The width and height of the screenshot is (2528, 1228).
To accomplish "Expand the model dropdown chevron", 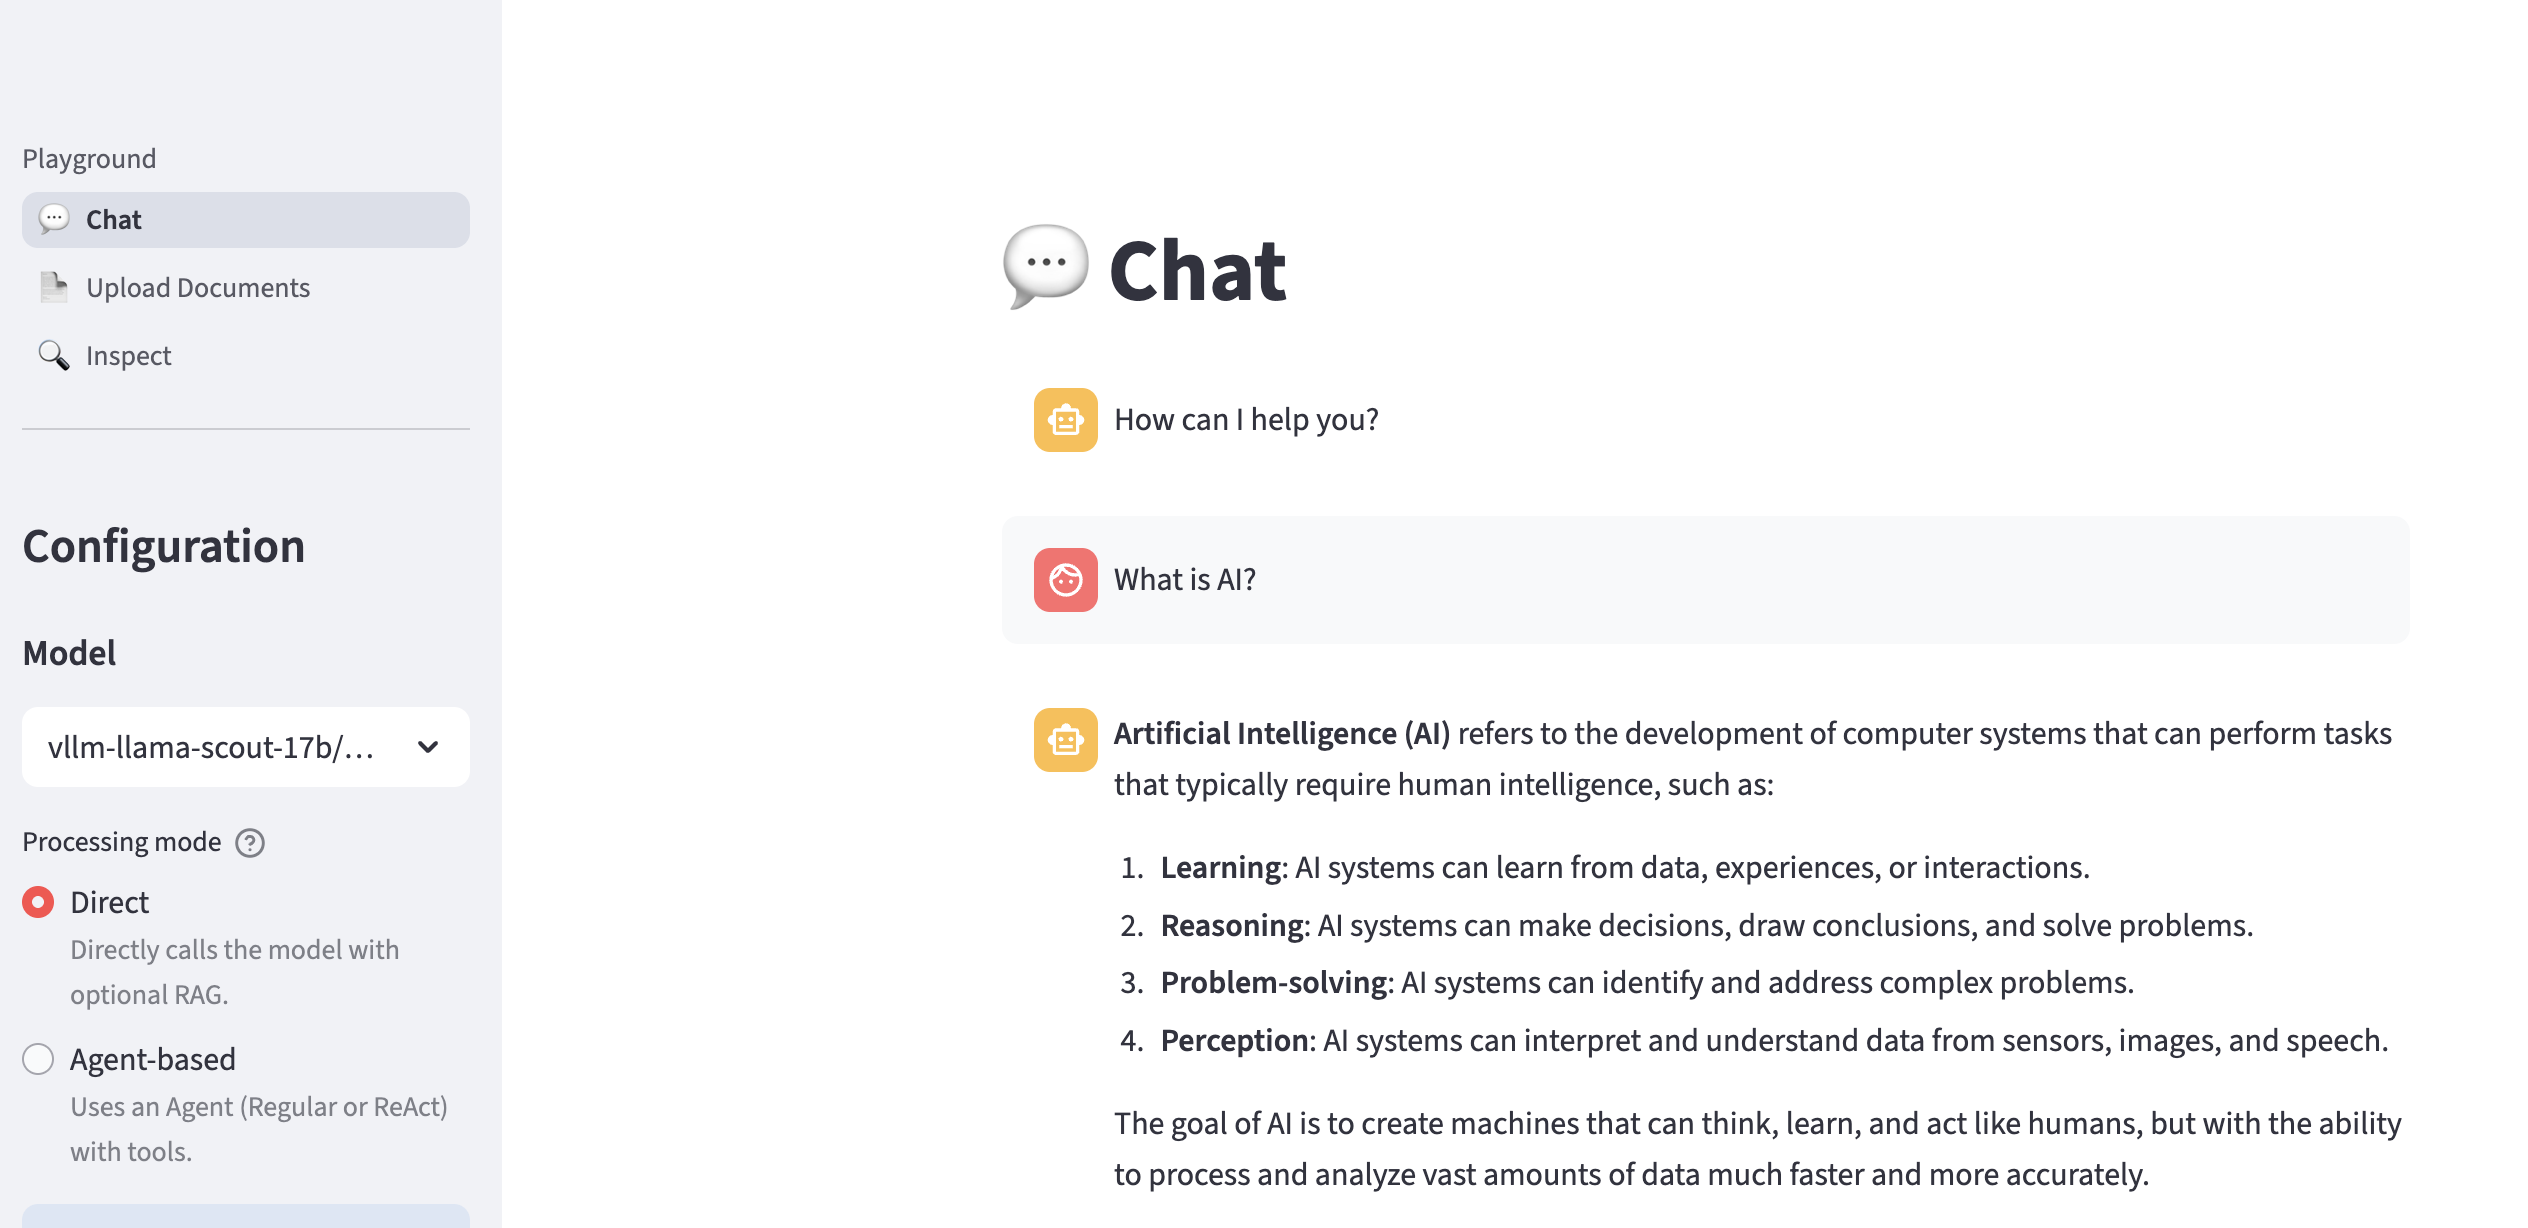I will 428,747.
